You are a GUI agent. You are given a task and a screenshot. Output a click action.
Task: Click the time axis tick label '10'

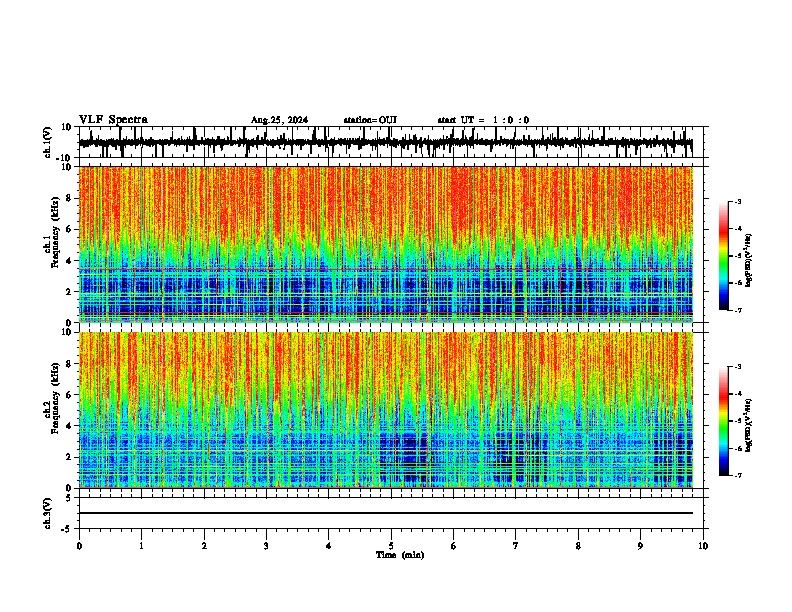pyautogui.click(x=703, y=546)
